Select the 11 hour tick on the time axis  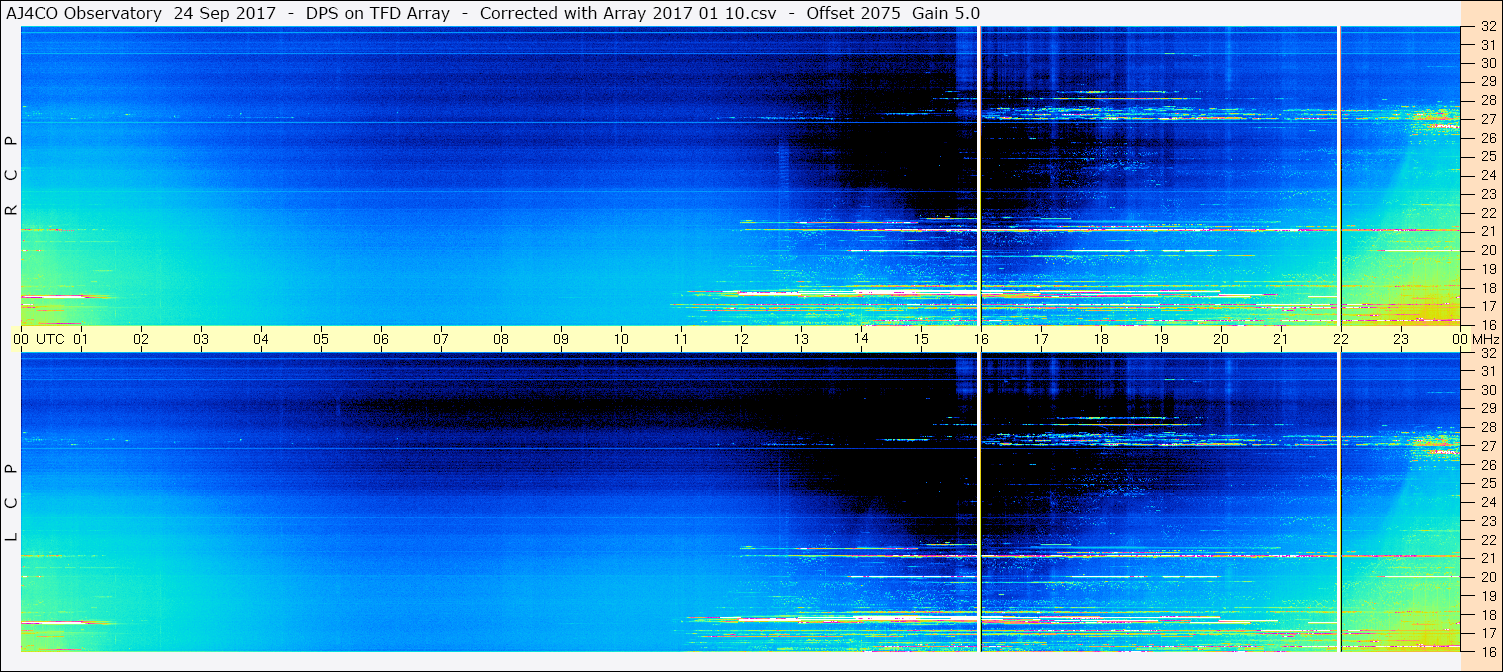pyautogui.click(x=681, y=339)
